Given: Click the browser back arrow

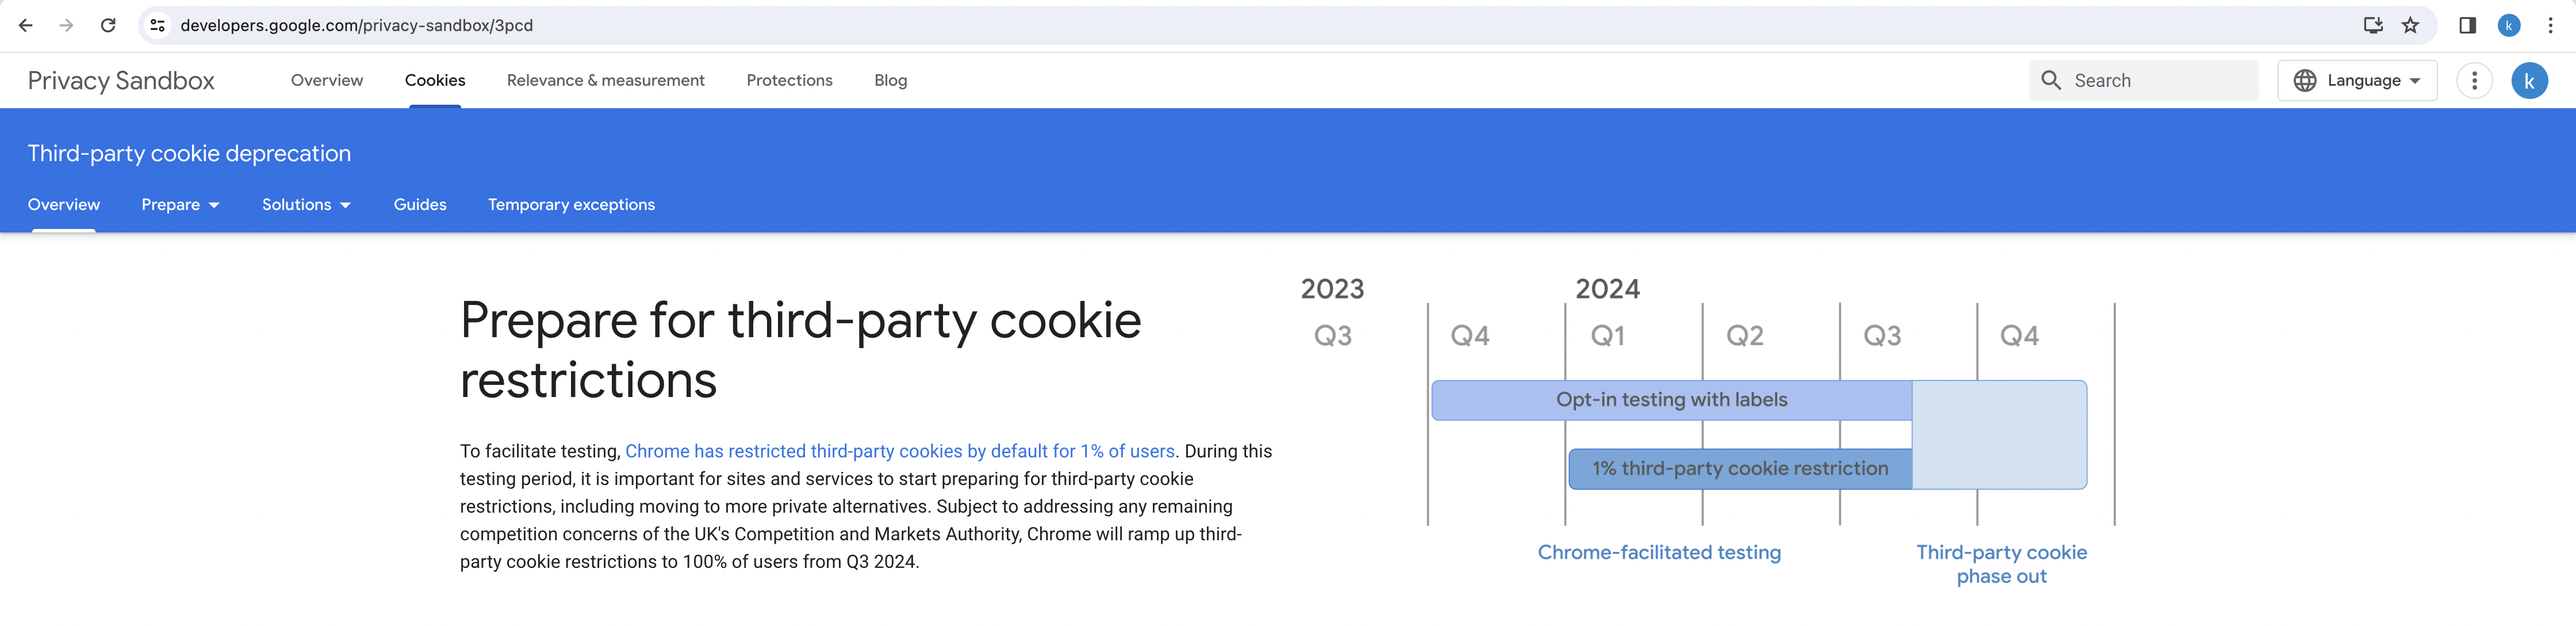Looking at the screenshot, I should (26, 25).
